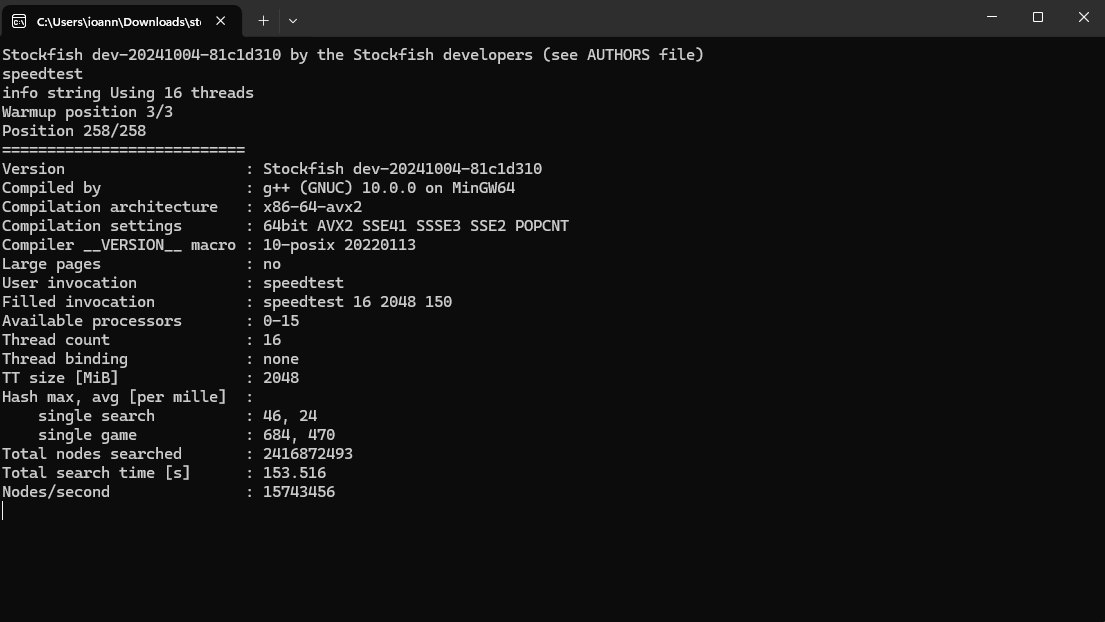Click the Total search time value 153.516

coord(295,473)
